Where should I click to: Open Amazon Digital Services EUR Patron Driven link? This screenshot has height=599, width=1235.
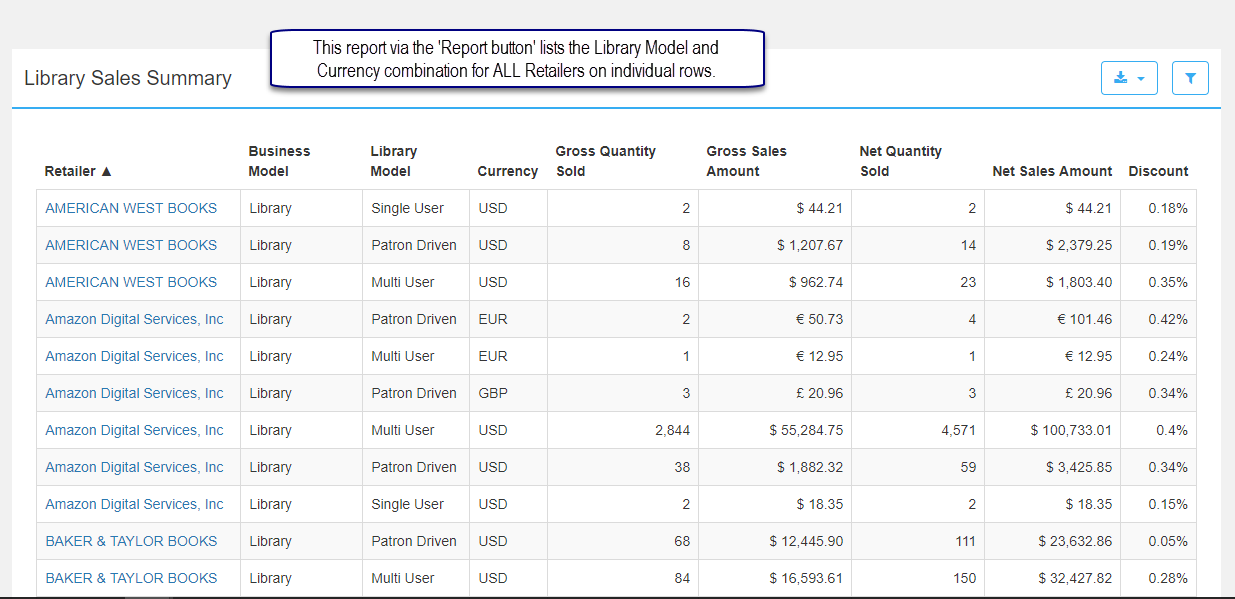click(134, 318)
